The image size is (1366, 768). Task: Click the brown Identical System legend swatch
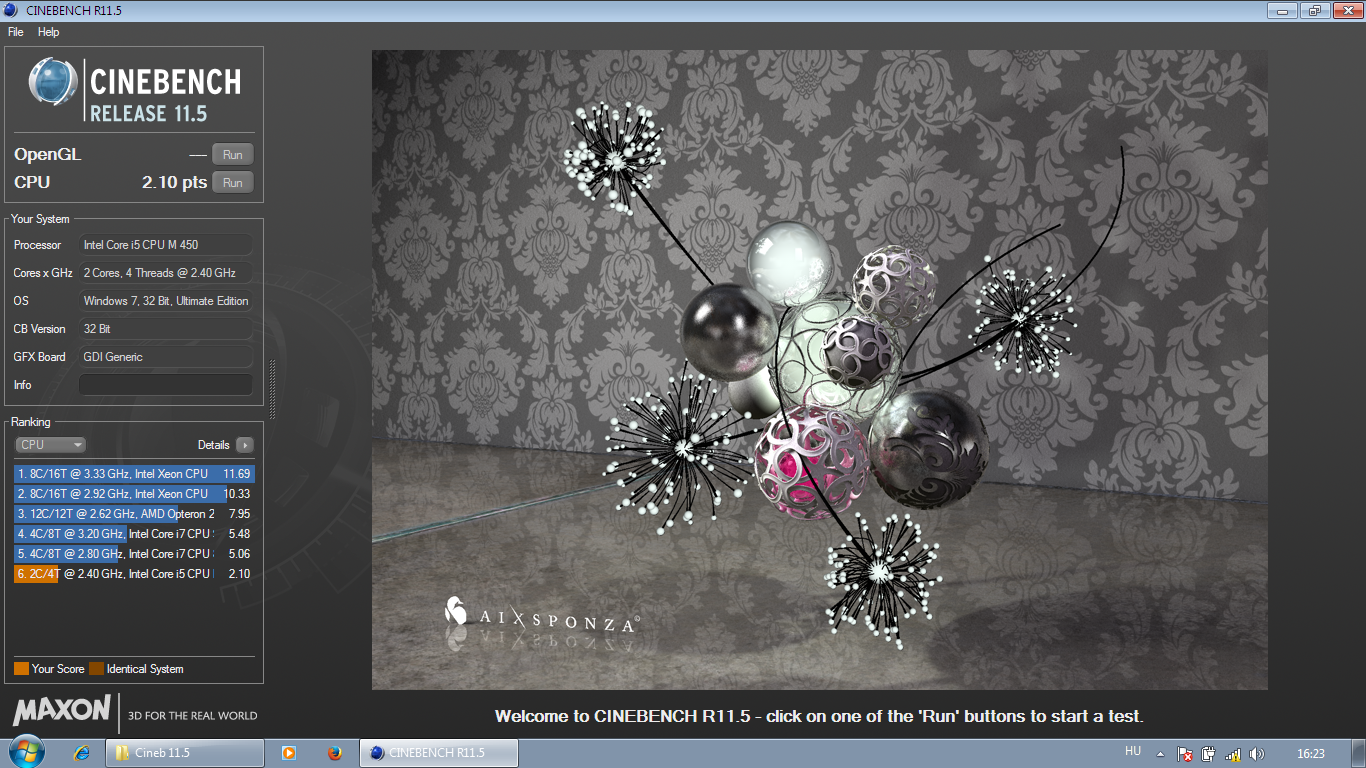(96, 669)
